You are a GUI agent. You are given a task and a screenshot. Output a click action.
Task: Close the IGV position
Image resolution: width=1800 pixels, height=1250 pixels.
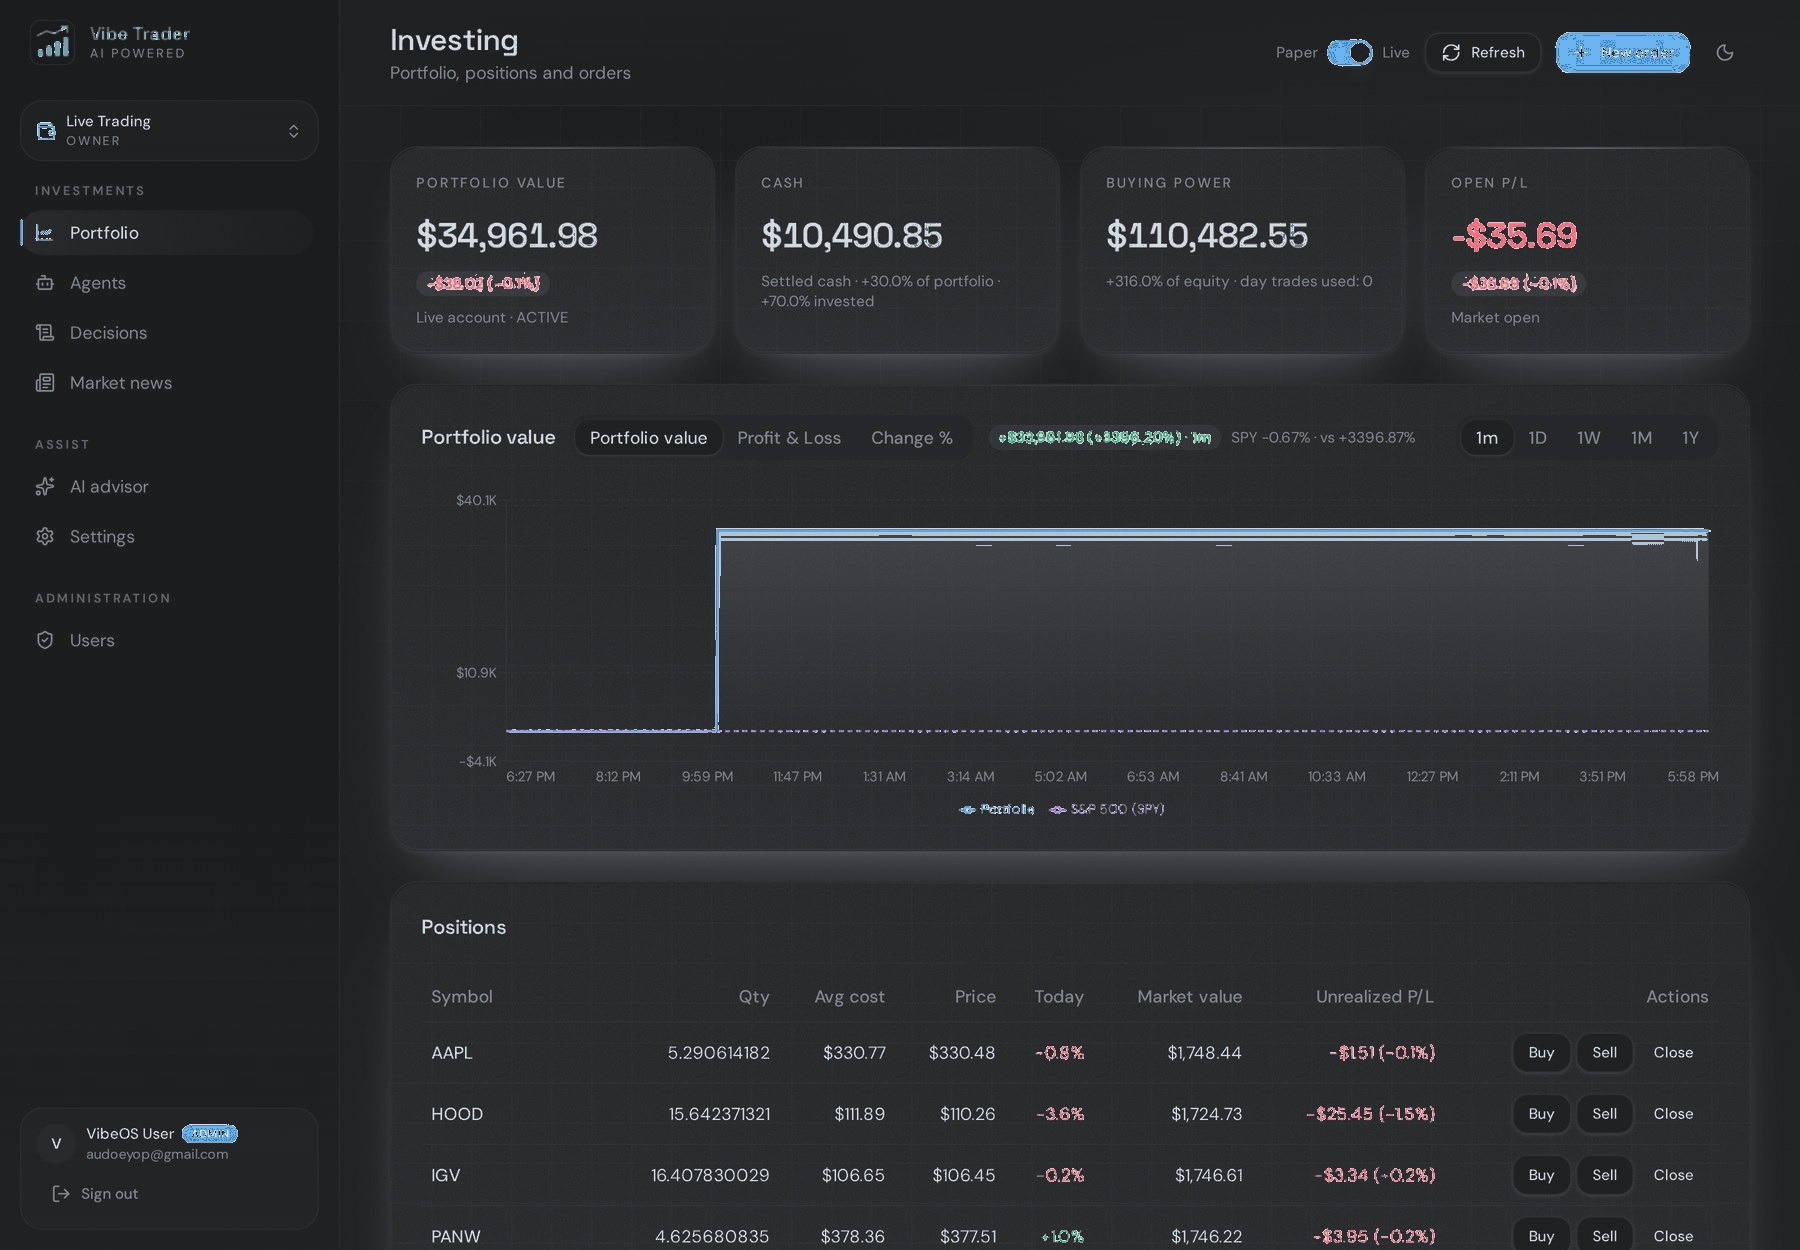[x=1673, y=1175]
